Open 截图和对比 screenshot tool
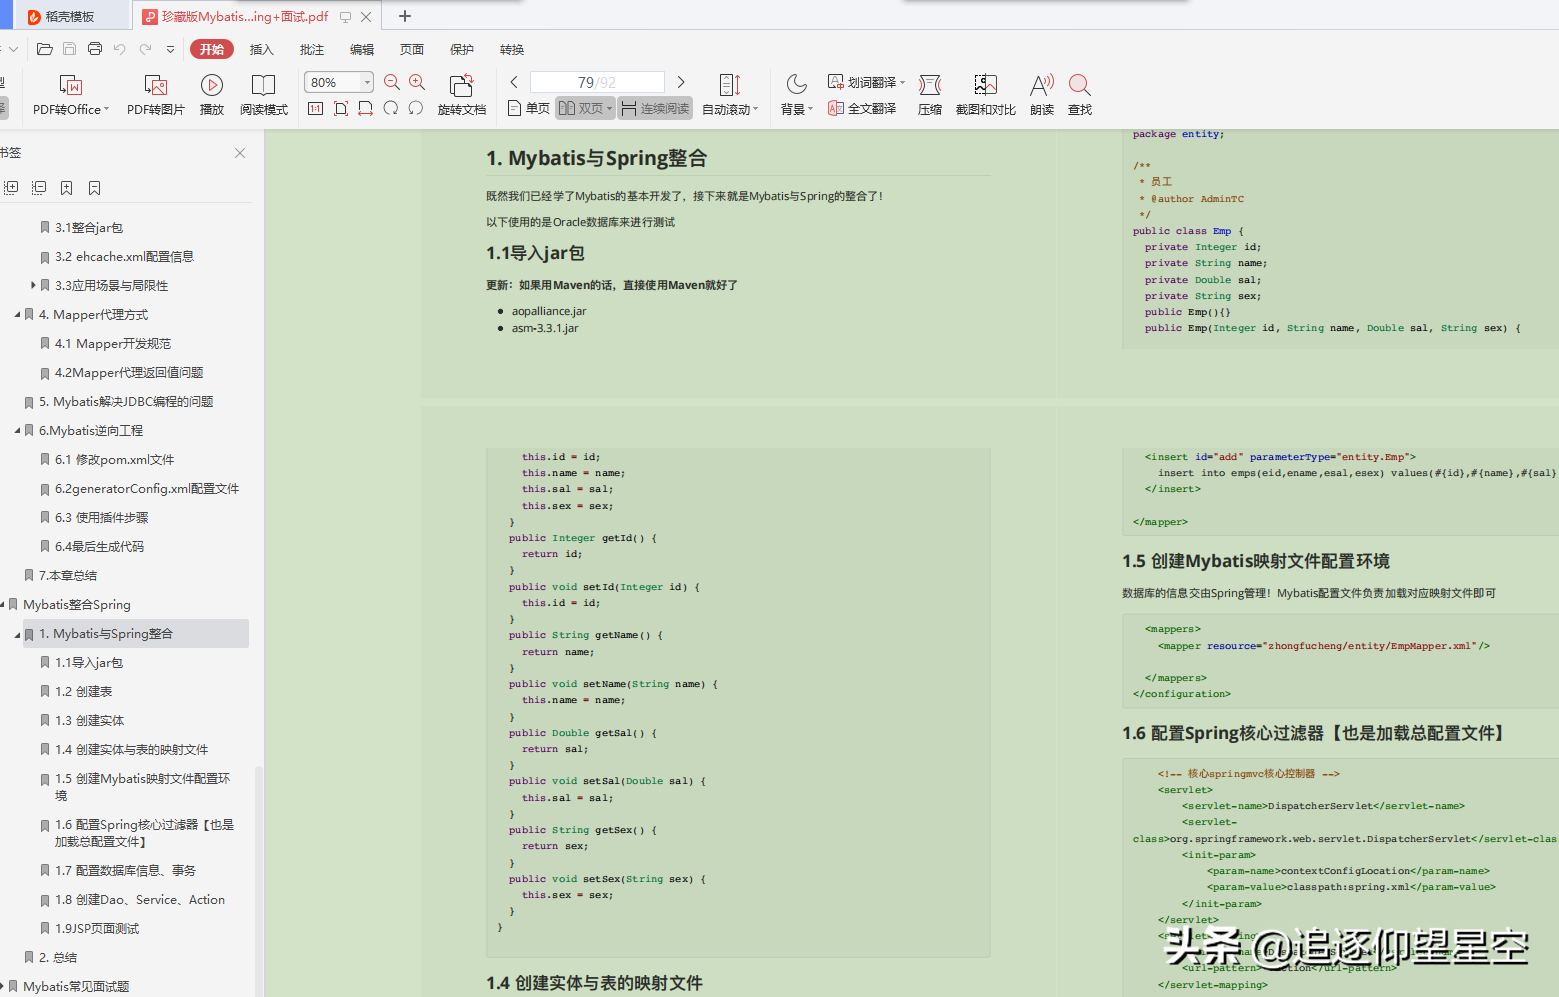 [986, 95]
